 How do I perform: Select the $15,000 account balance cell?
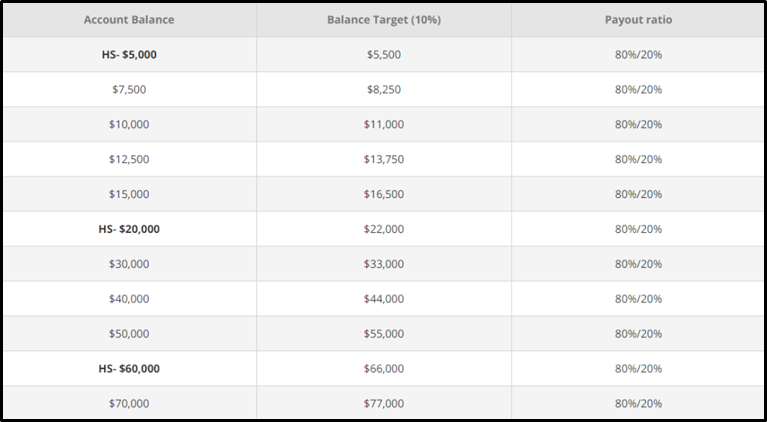pos(129,194)
